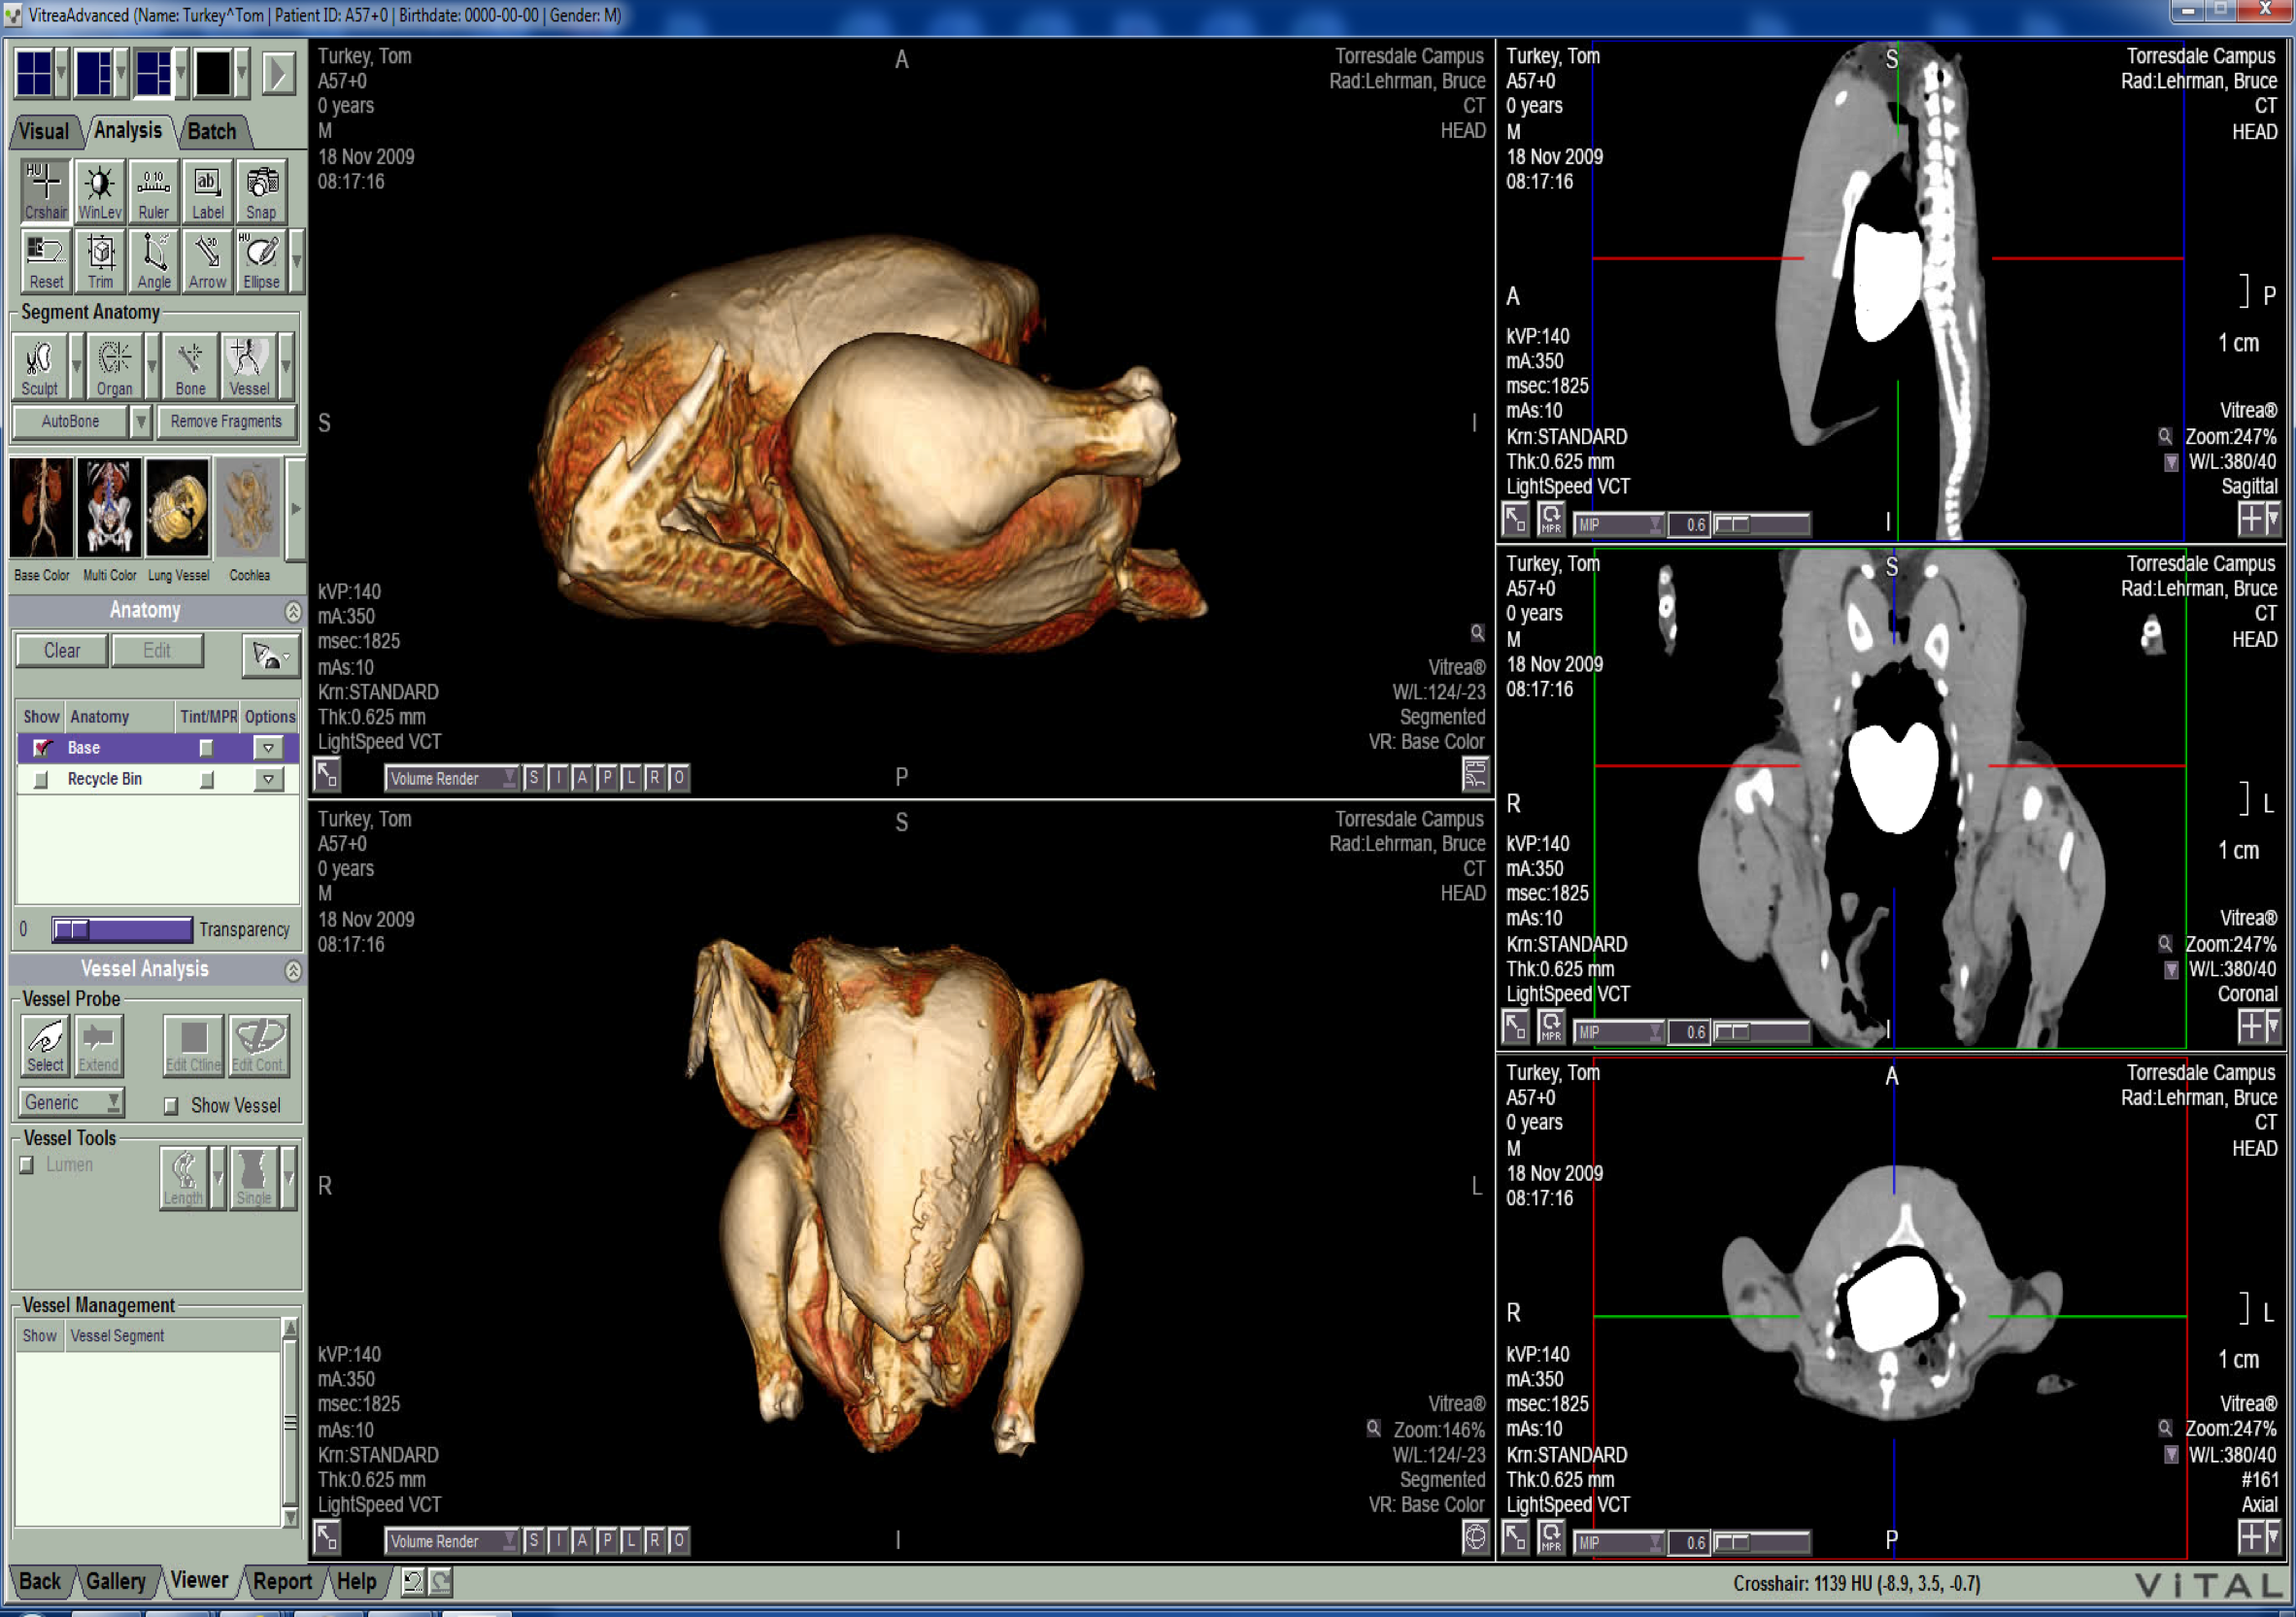Click MPR icon in sagittal view
This screenshot has width=2296, height=1617.
(1550, 519)
